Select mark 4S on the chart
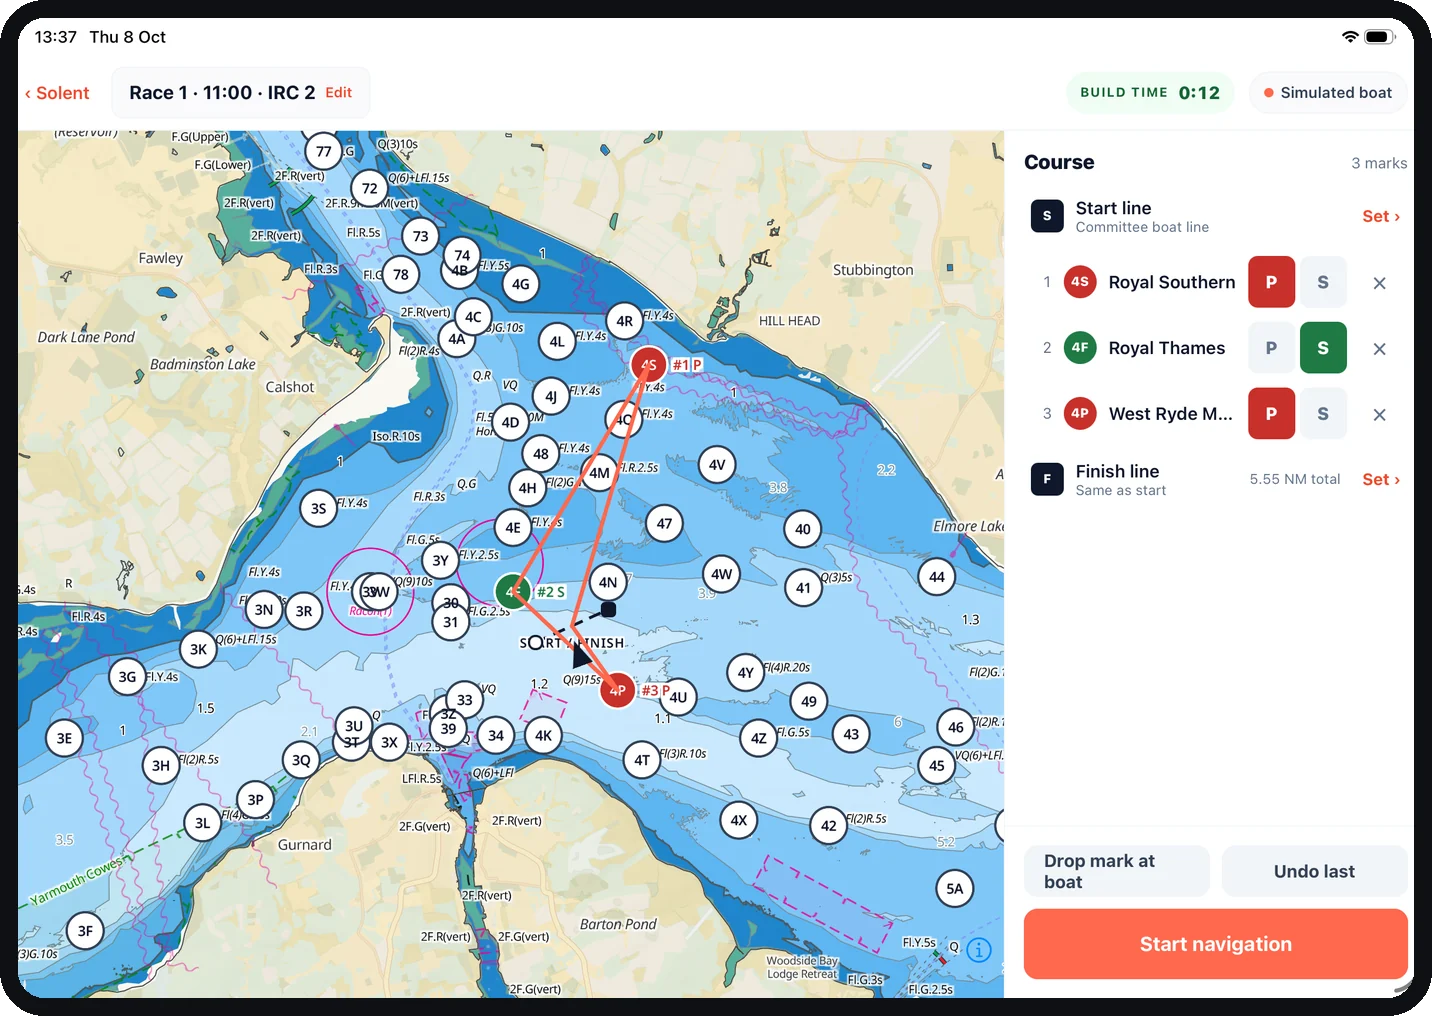The image size is (1432, 1016). click(x=649, y=365)
